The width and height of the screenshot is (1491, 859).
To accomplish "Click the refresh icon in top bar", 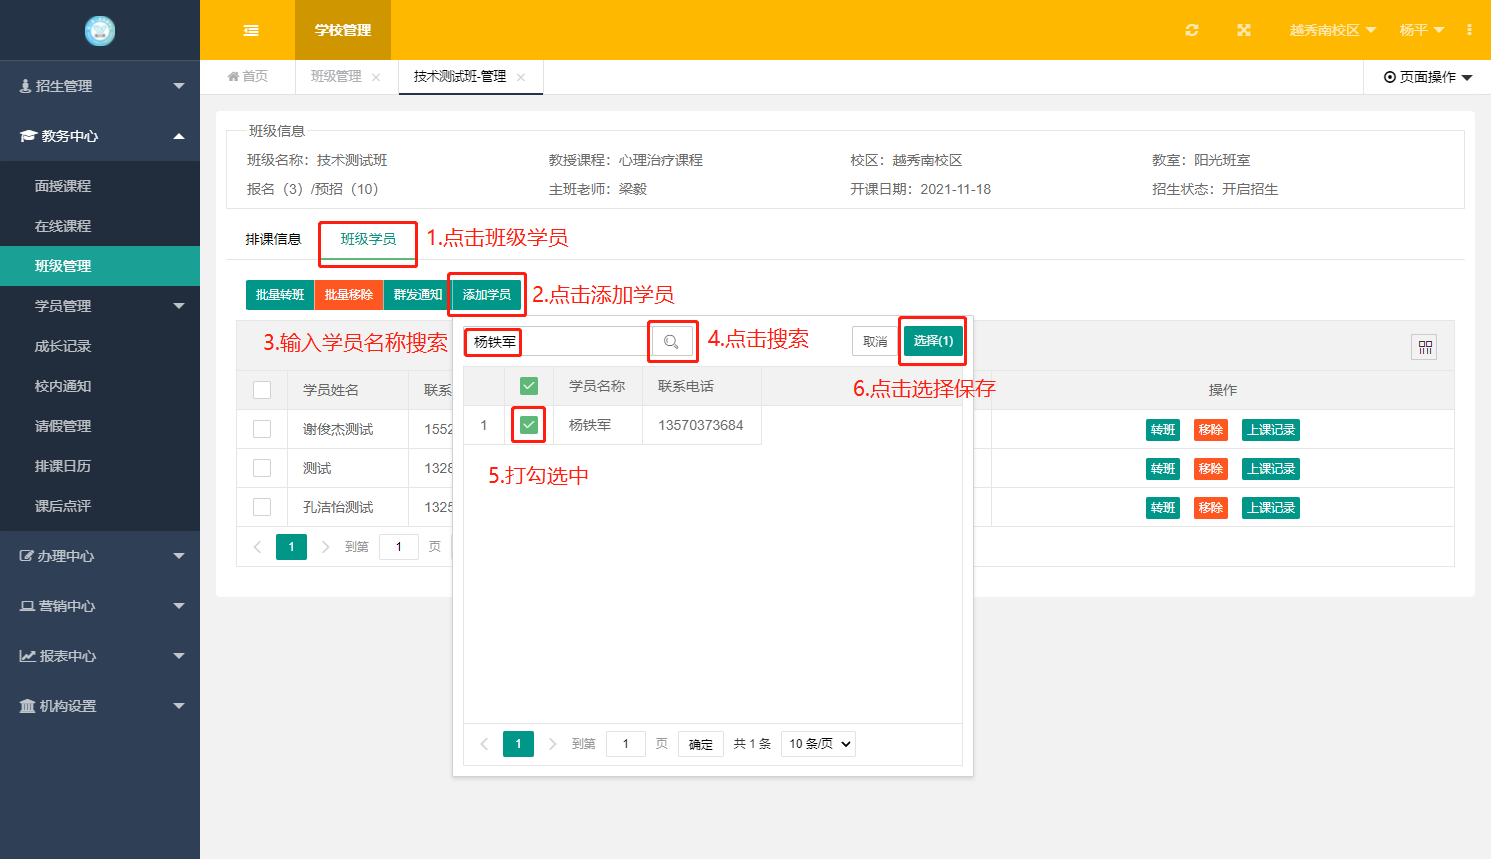I will click(1191, 30).
